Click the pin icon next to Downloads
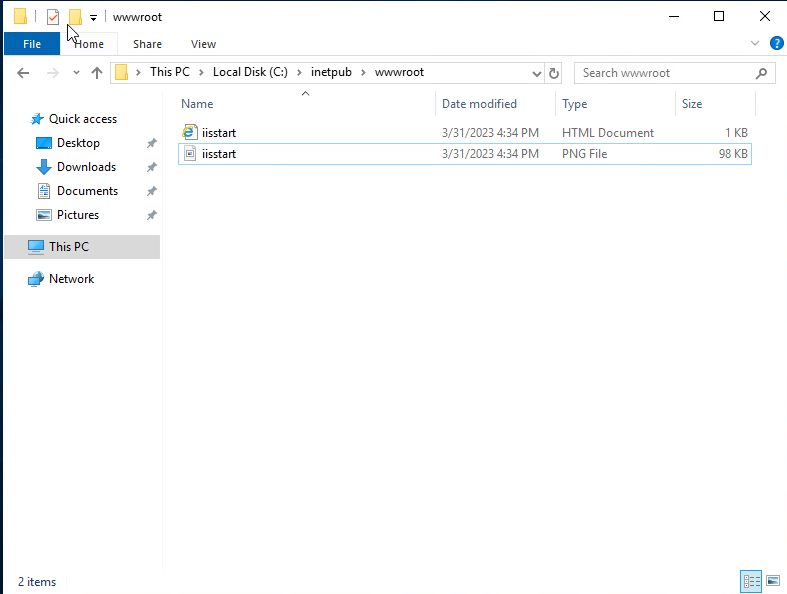The height and width of the screenshot is (594, 787). coord(152,167)
